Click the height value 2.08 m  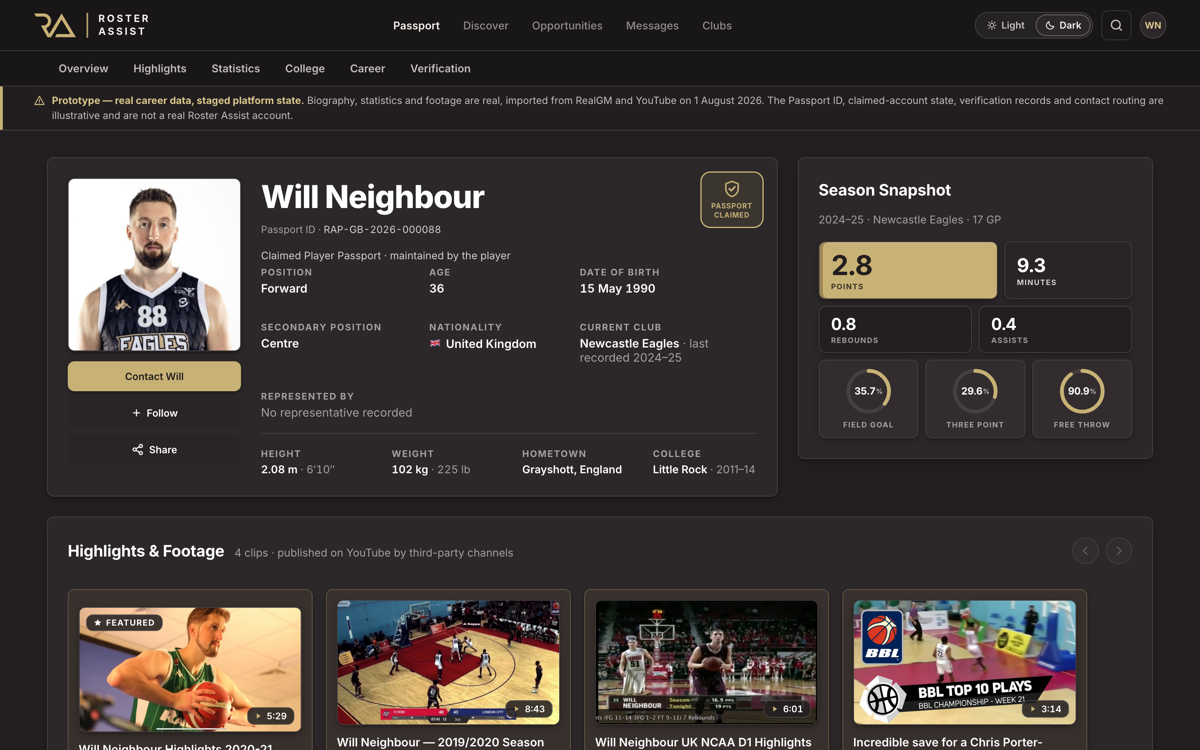(279, 469)
